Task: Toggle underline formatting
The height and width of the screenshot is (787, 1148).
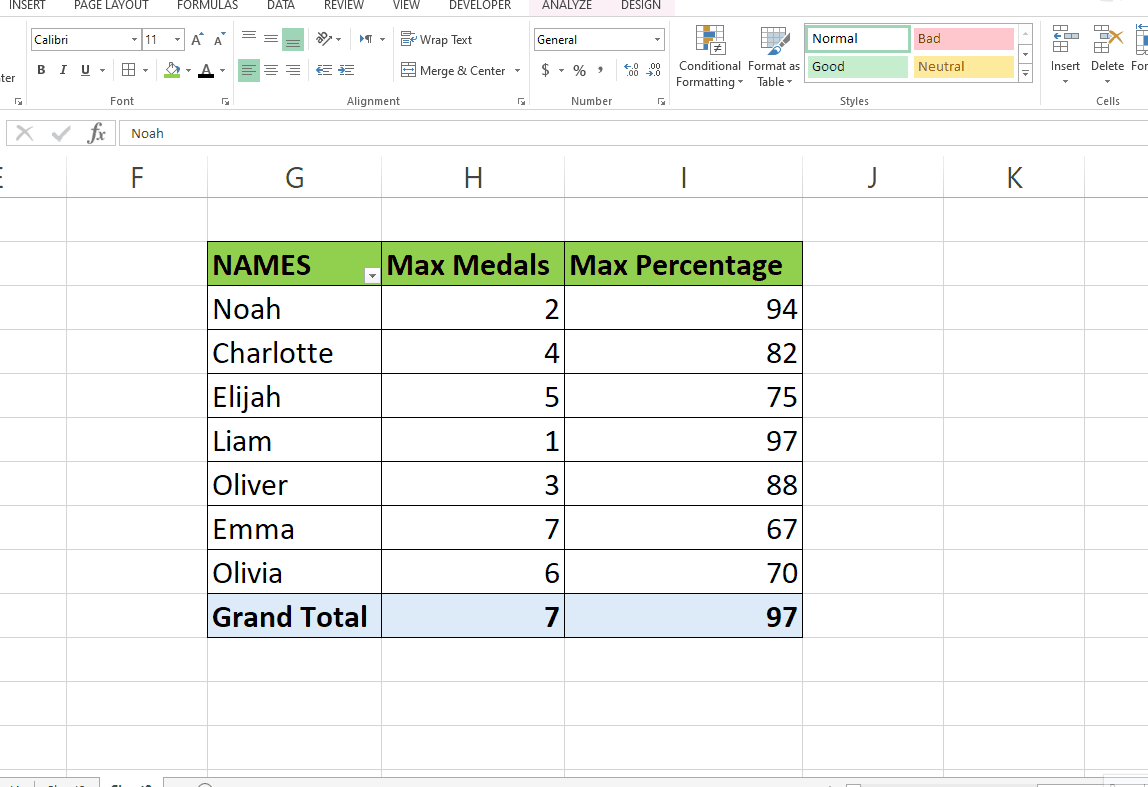Action: click(x=83, y=70)
